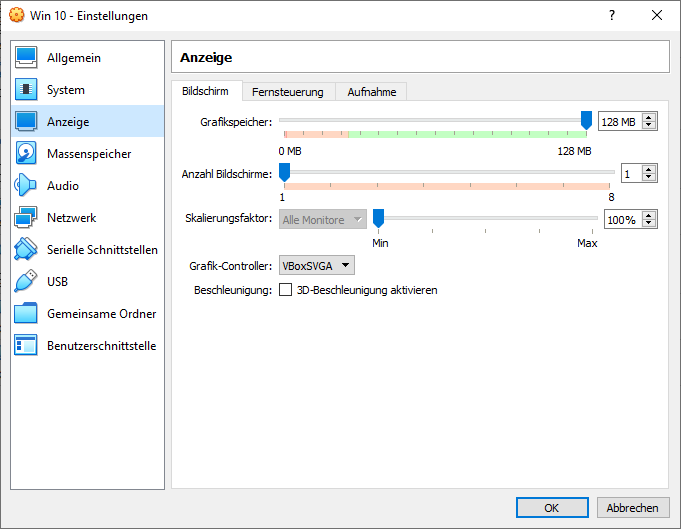Click the Anzahl Bildschirme value field
Screen dimensions: 681x529
click(632, 174)
